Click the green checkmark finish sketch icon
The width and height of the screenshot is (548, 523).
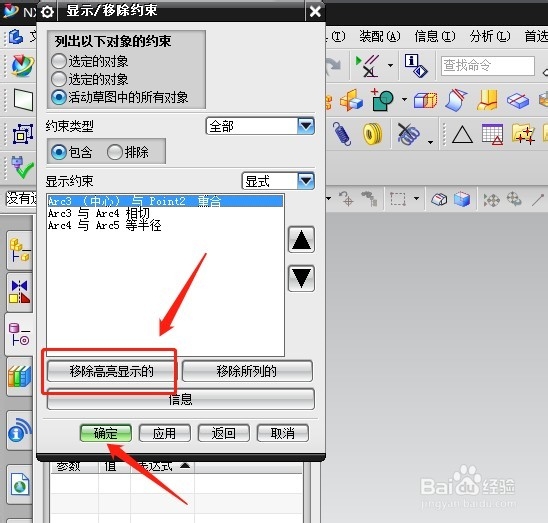[23, 167]
